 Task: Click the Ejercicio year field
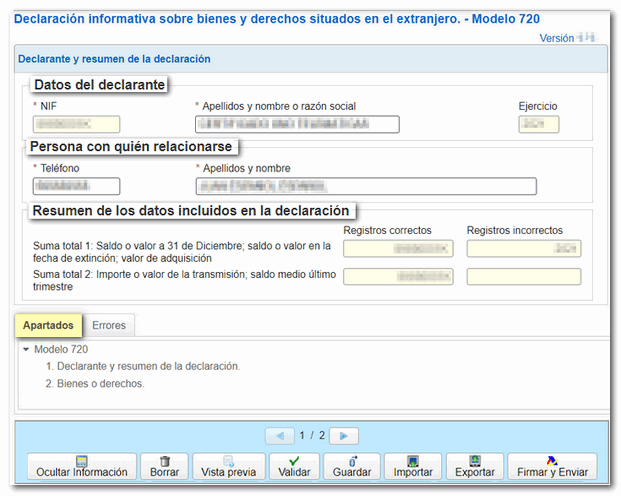click(x=538, y=124)
